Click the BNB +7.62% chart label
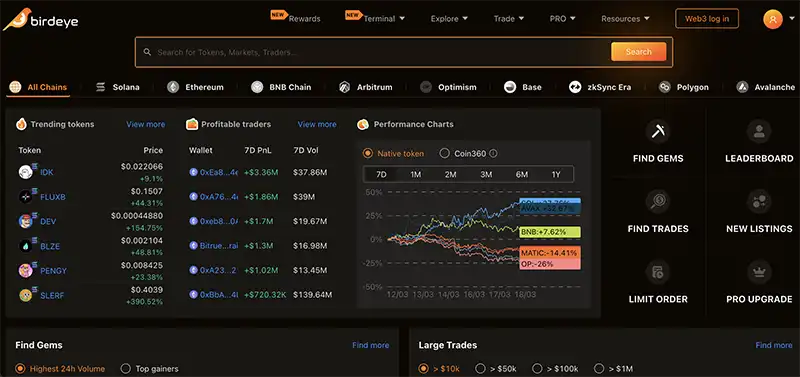800x377 pixels. click(x=549, y=232)
